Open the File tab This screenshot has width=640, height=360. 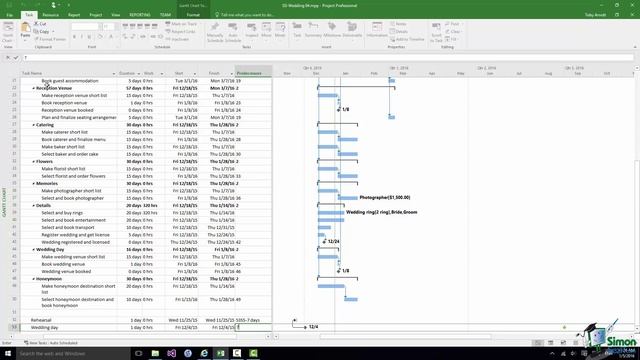9,15
